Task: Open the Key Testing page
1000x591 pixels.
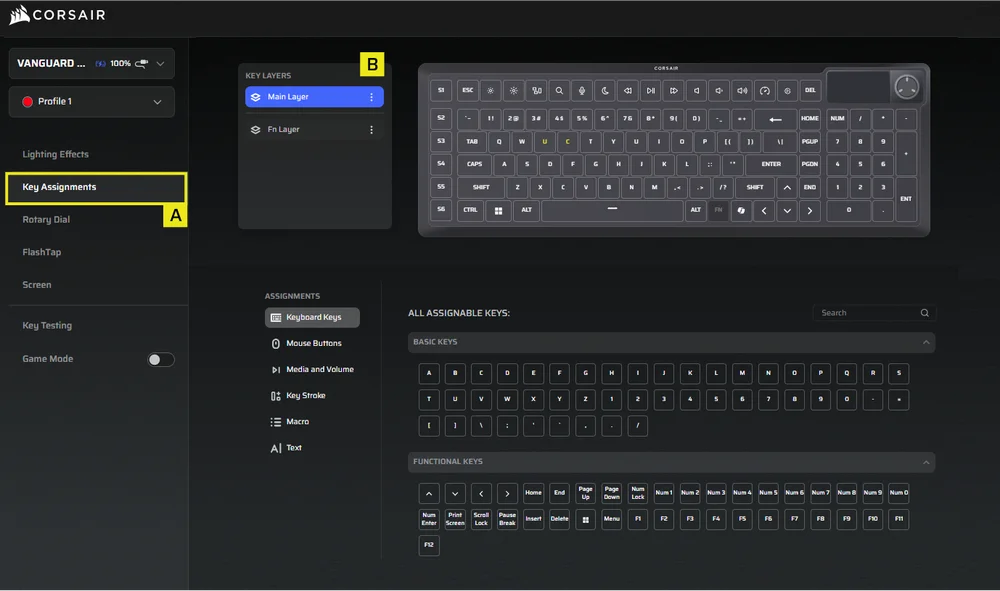Action: pos(47,325)
